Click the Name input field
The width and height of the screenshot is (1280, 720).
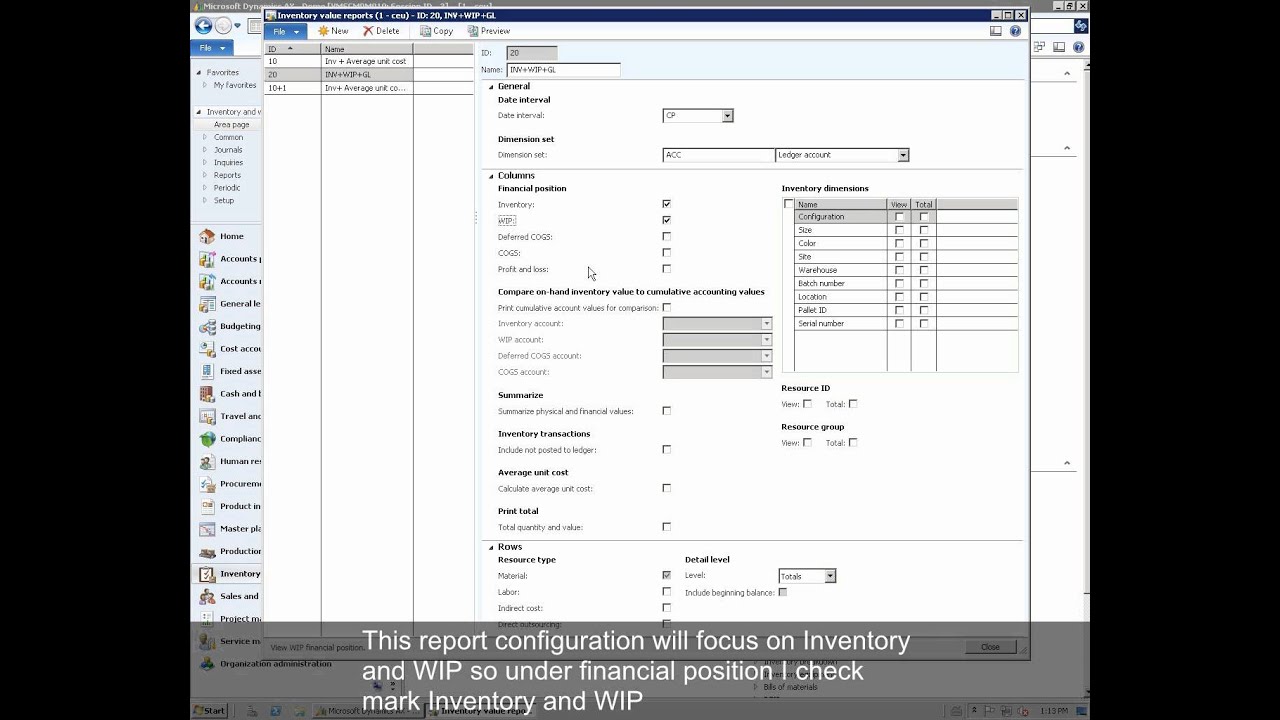(x=563, y=70)
